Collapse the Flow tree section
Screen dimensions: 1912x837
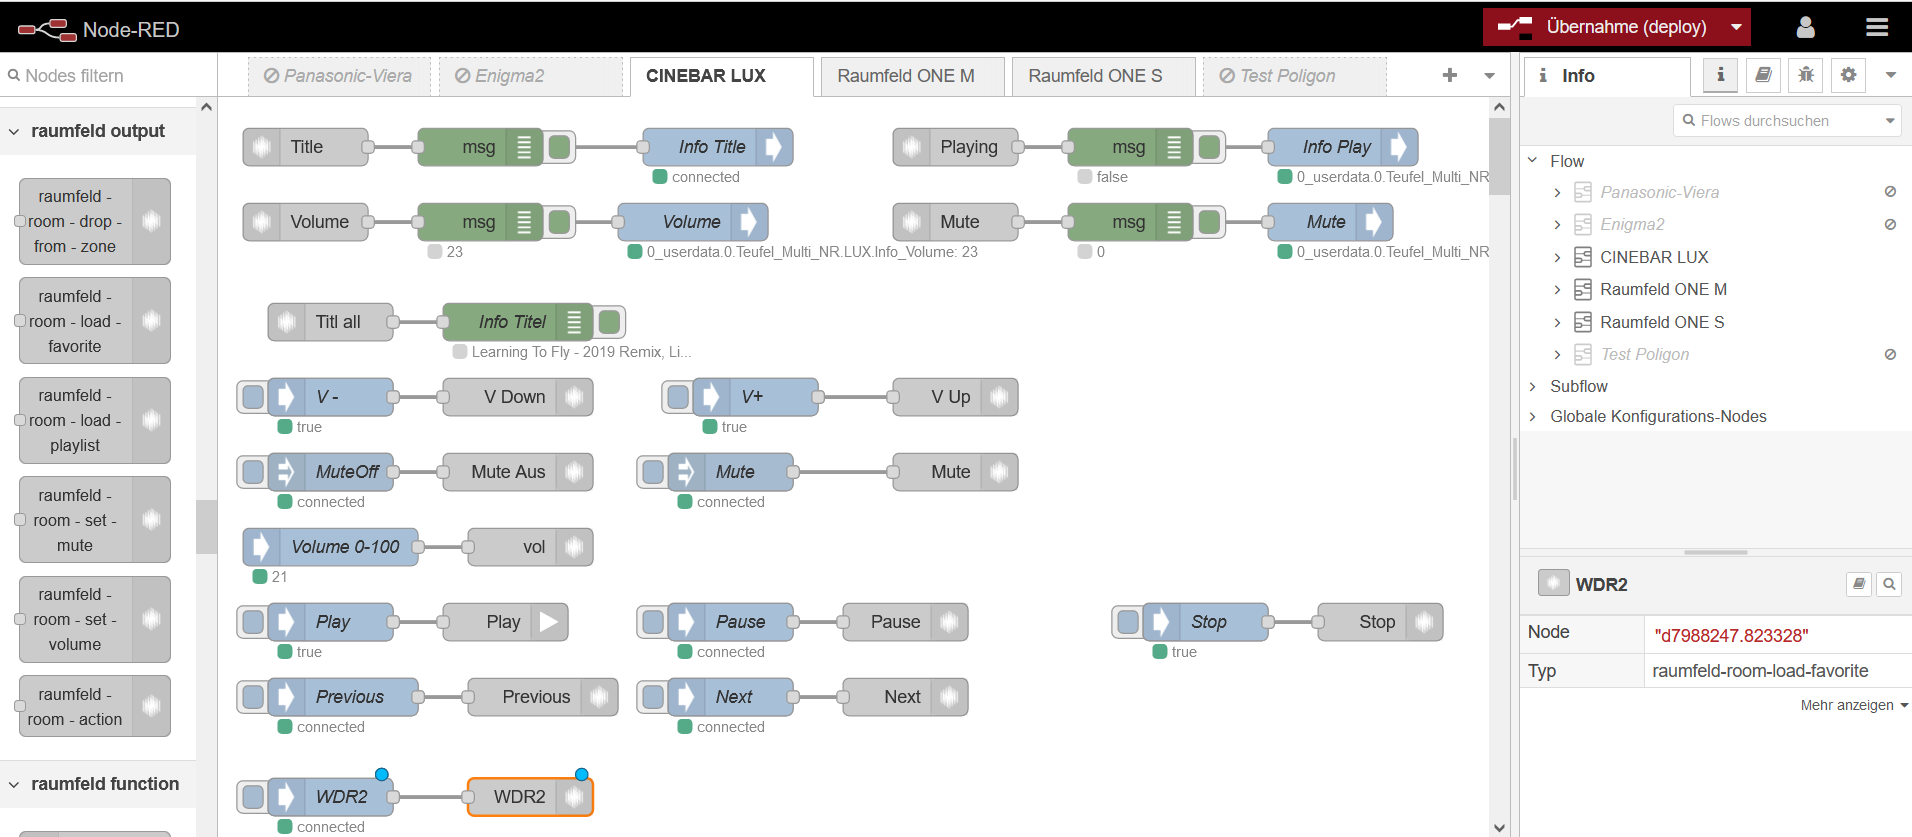(1533, 161)
